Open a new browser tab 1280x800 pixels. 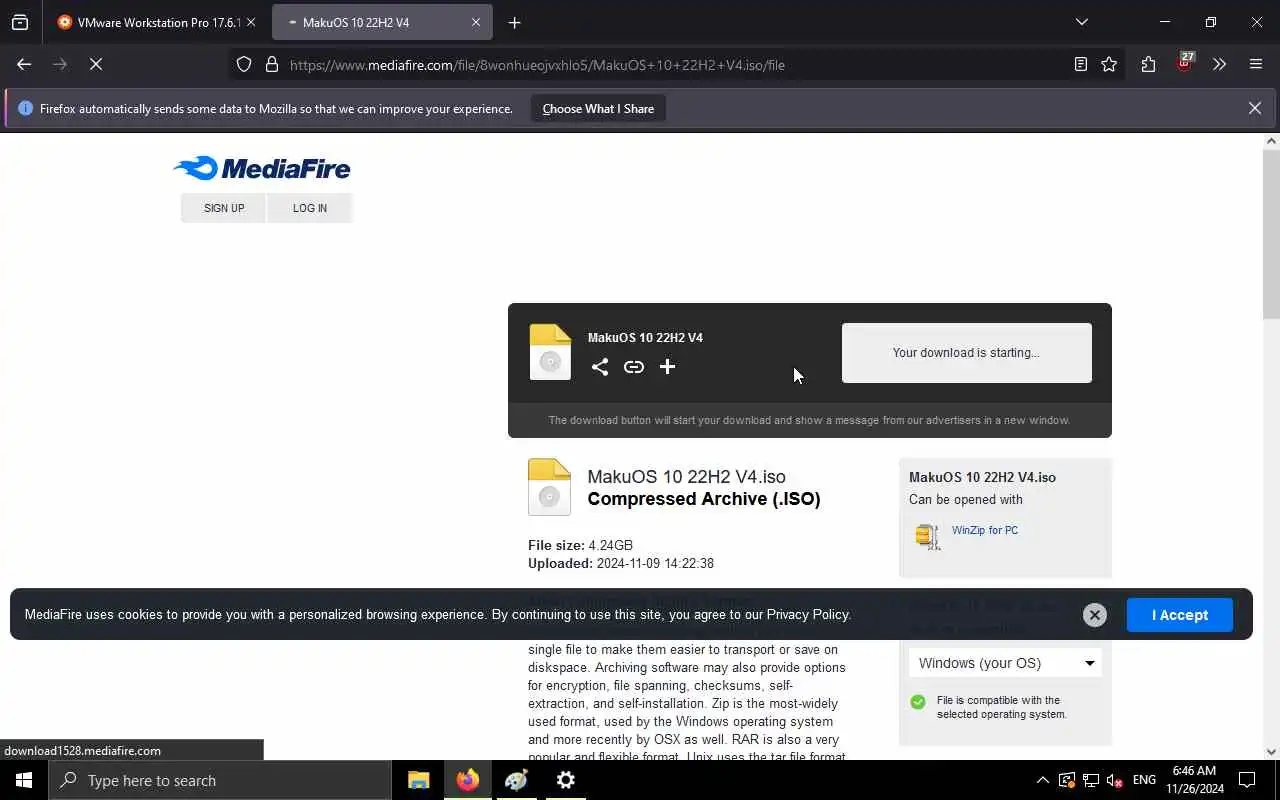(514, 22)
